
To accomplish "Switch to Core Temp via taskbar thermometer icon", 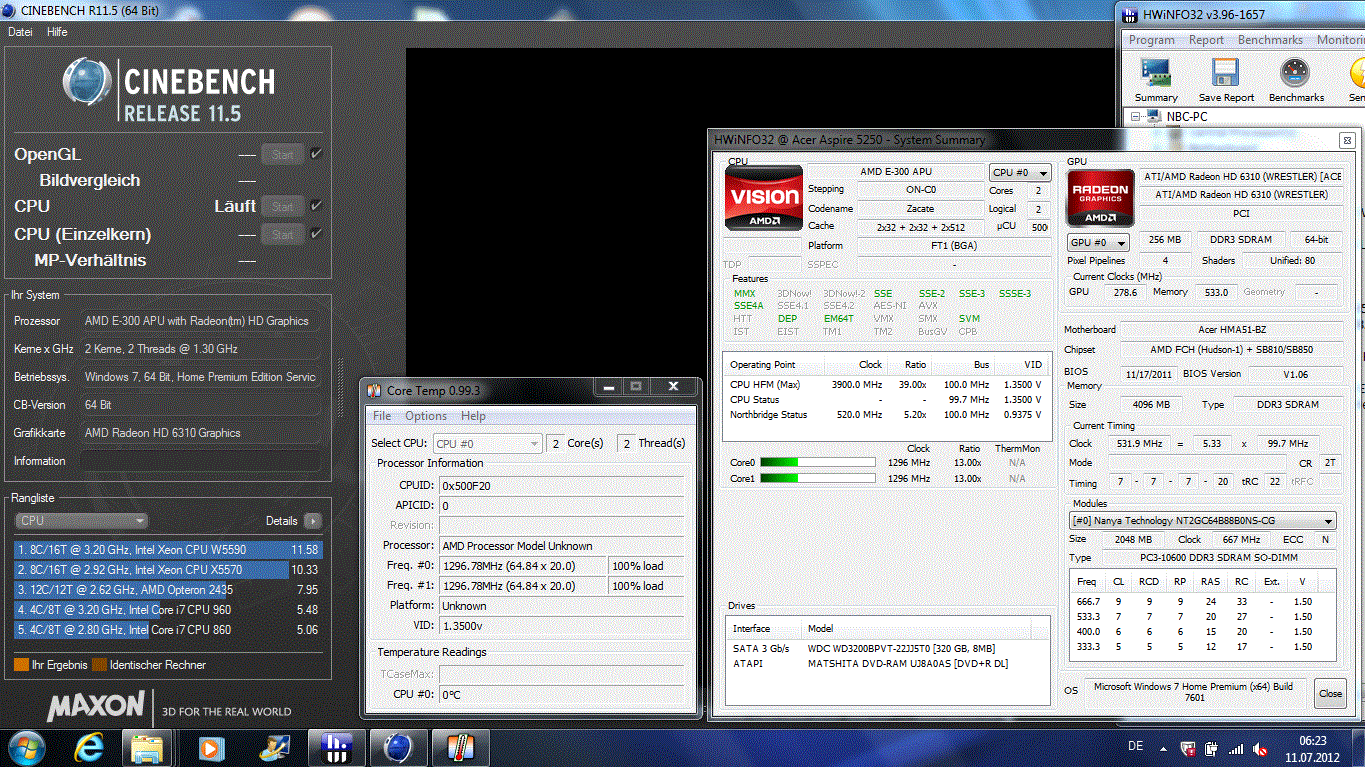I will [x=460, y=746].
